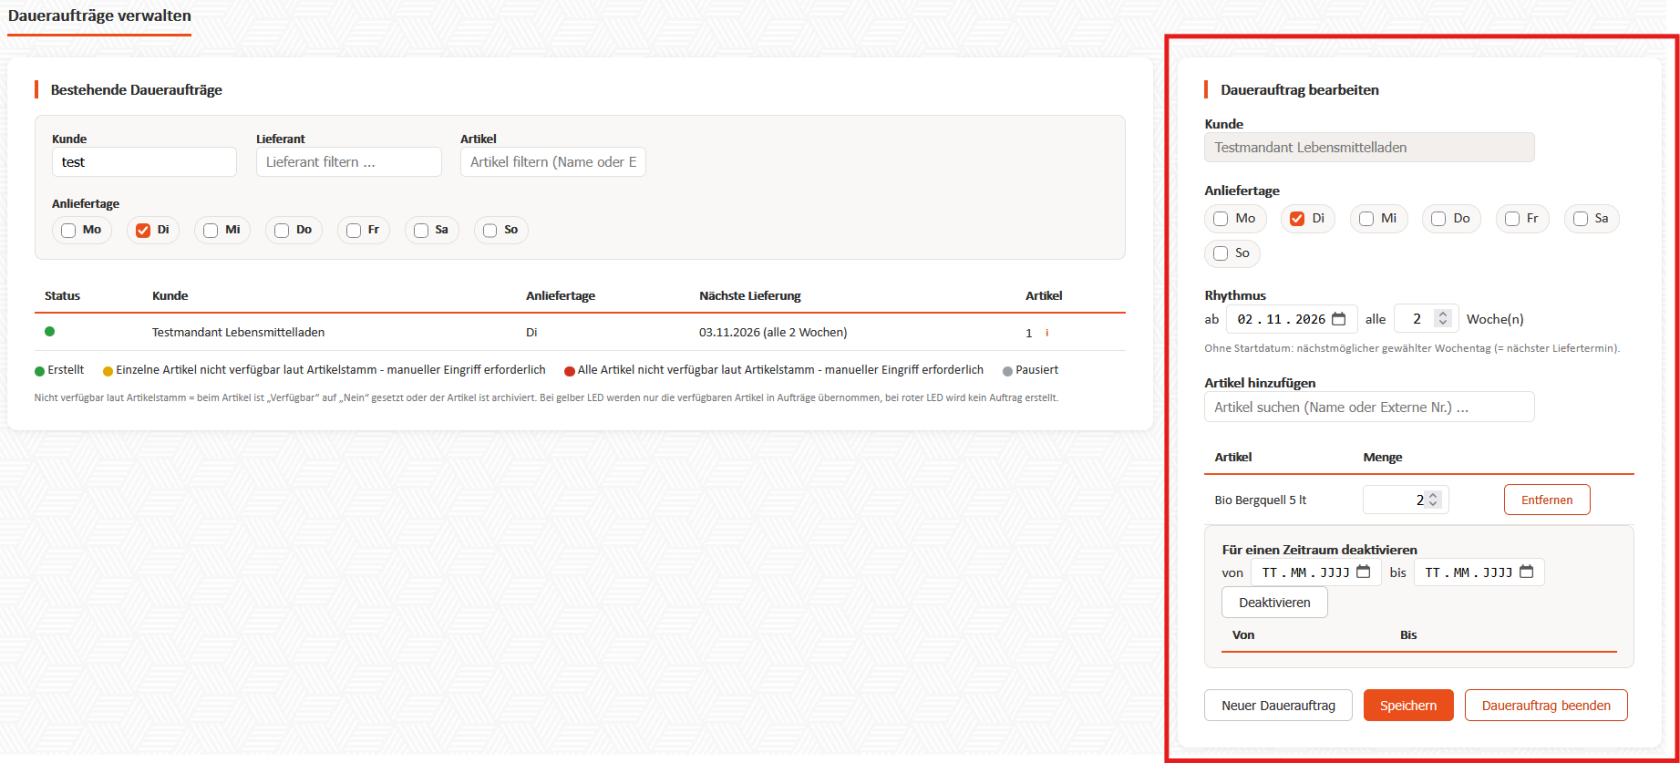This screenshot has width=1680, height=763.
Task: Enable So in Dauerauftrag bearbeiten delivery days
Action: click(x=1221, y=253)
